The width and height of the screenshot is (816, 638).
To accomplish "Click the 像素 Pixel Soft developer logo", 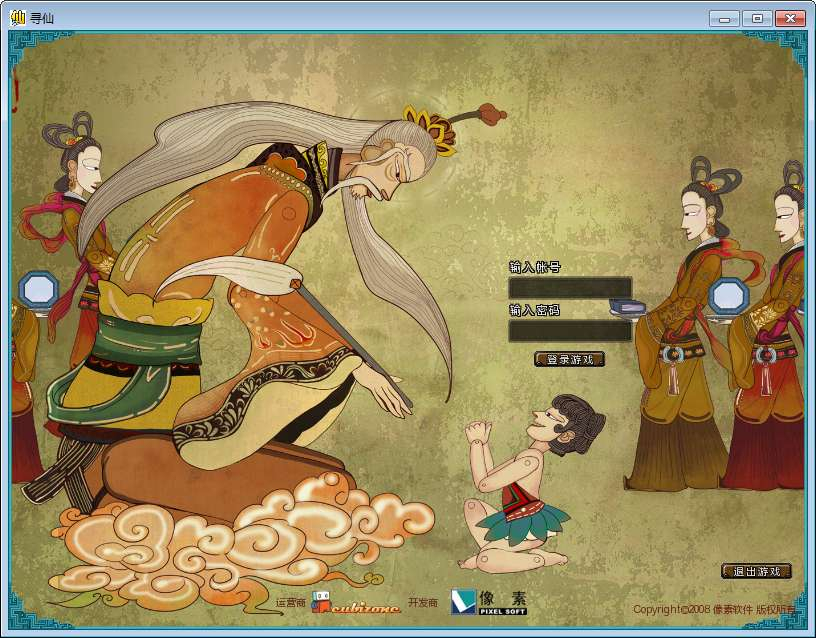I will [x=489, y=602].
